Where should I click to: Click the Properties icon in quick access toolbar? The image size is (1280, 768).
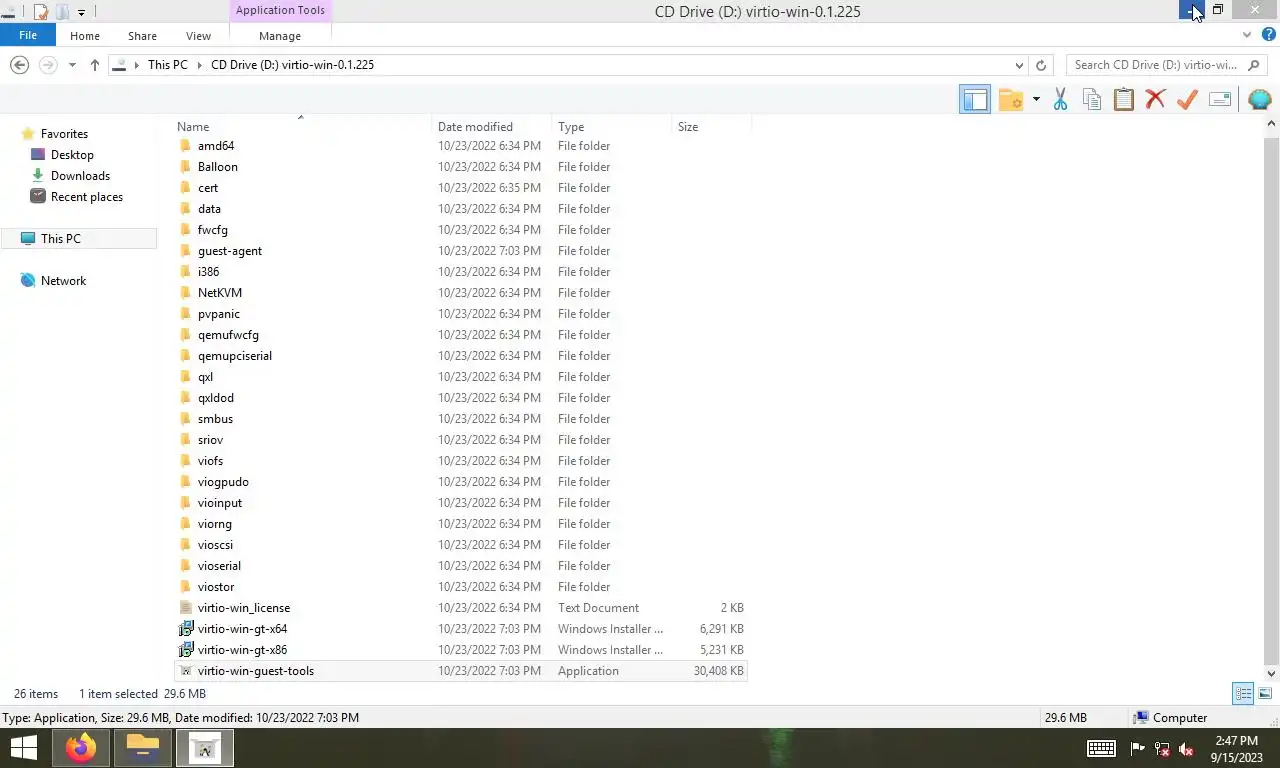tap(41, 12)
